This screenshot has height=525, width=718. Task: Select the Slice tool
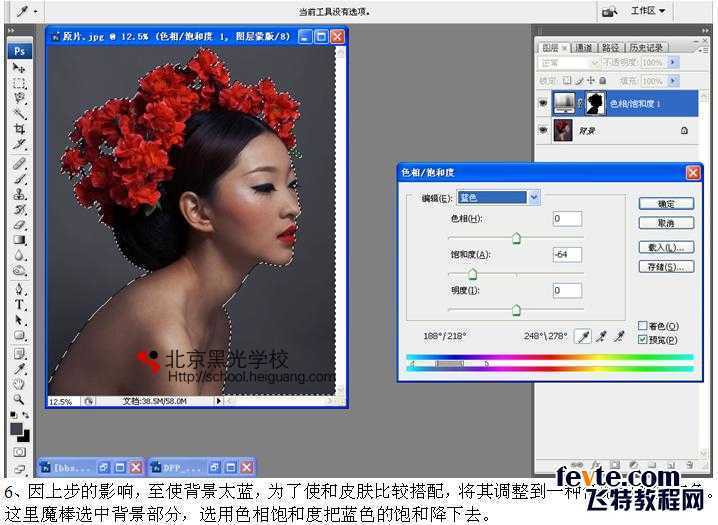coord(19,144)
